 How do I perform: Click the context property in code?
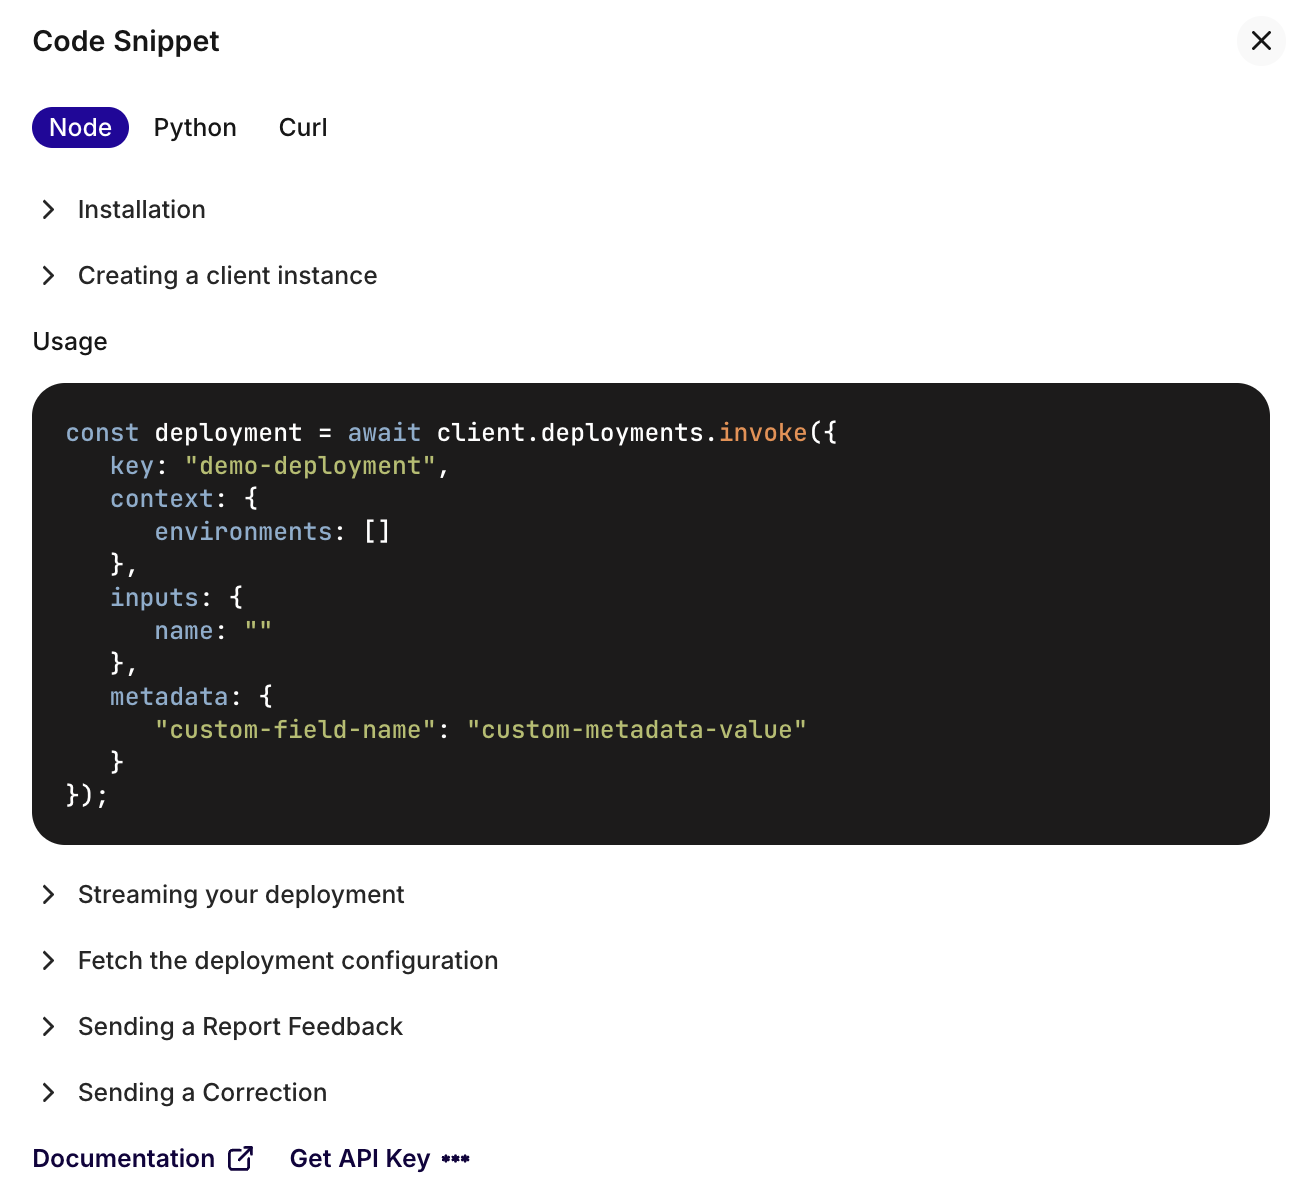(162, 499)
